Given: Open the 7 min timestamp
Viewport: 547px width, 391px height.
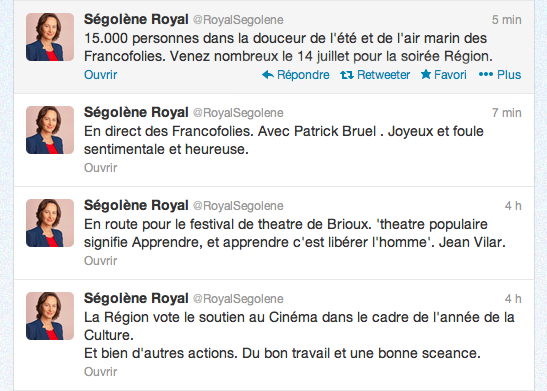Looking at the screenshot, I should (507, 113).
